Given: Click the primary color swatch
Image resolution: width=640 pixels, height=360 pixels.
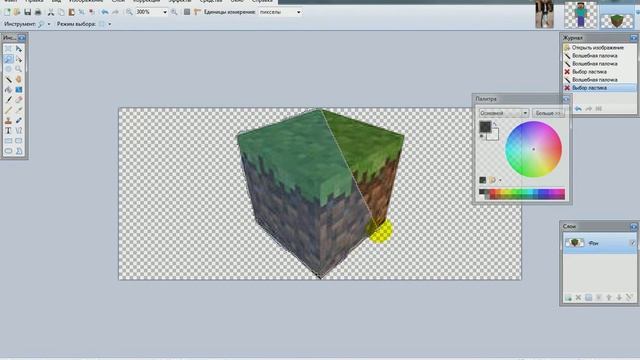Looking at the screenshot, I should [x=485, y=127].
